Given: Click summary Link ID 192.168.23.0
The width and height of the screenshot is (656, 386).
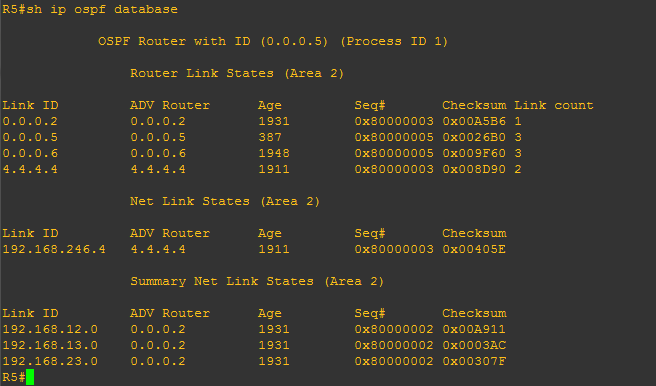Looking at the screenshot, I should pos(50,361).
